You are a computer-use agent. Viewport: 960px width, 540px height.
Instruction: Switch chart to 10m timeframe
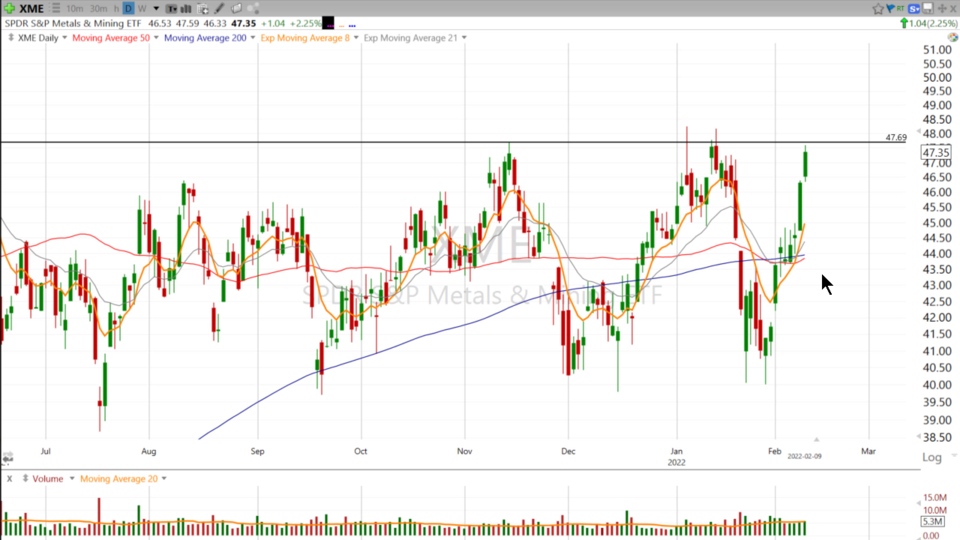[x=75, y=9]
